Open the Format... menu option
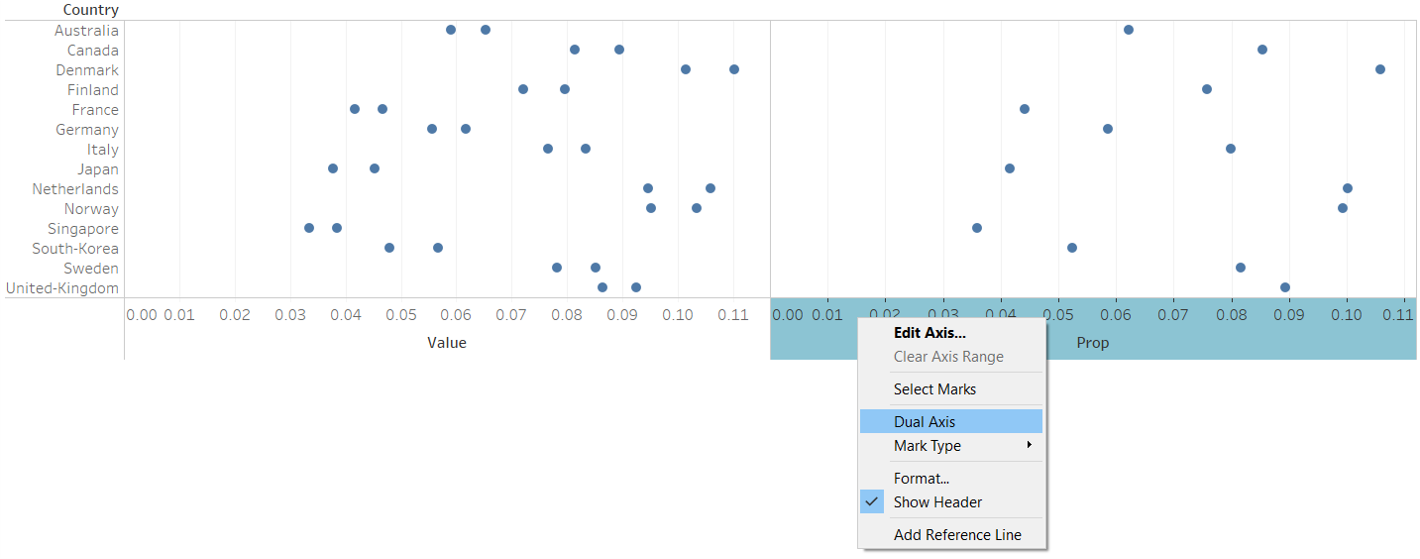 [921, 478]
